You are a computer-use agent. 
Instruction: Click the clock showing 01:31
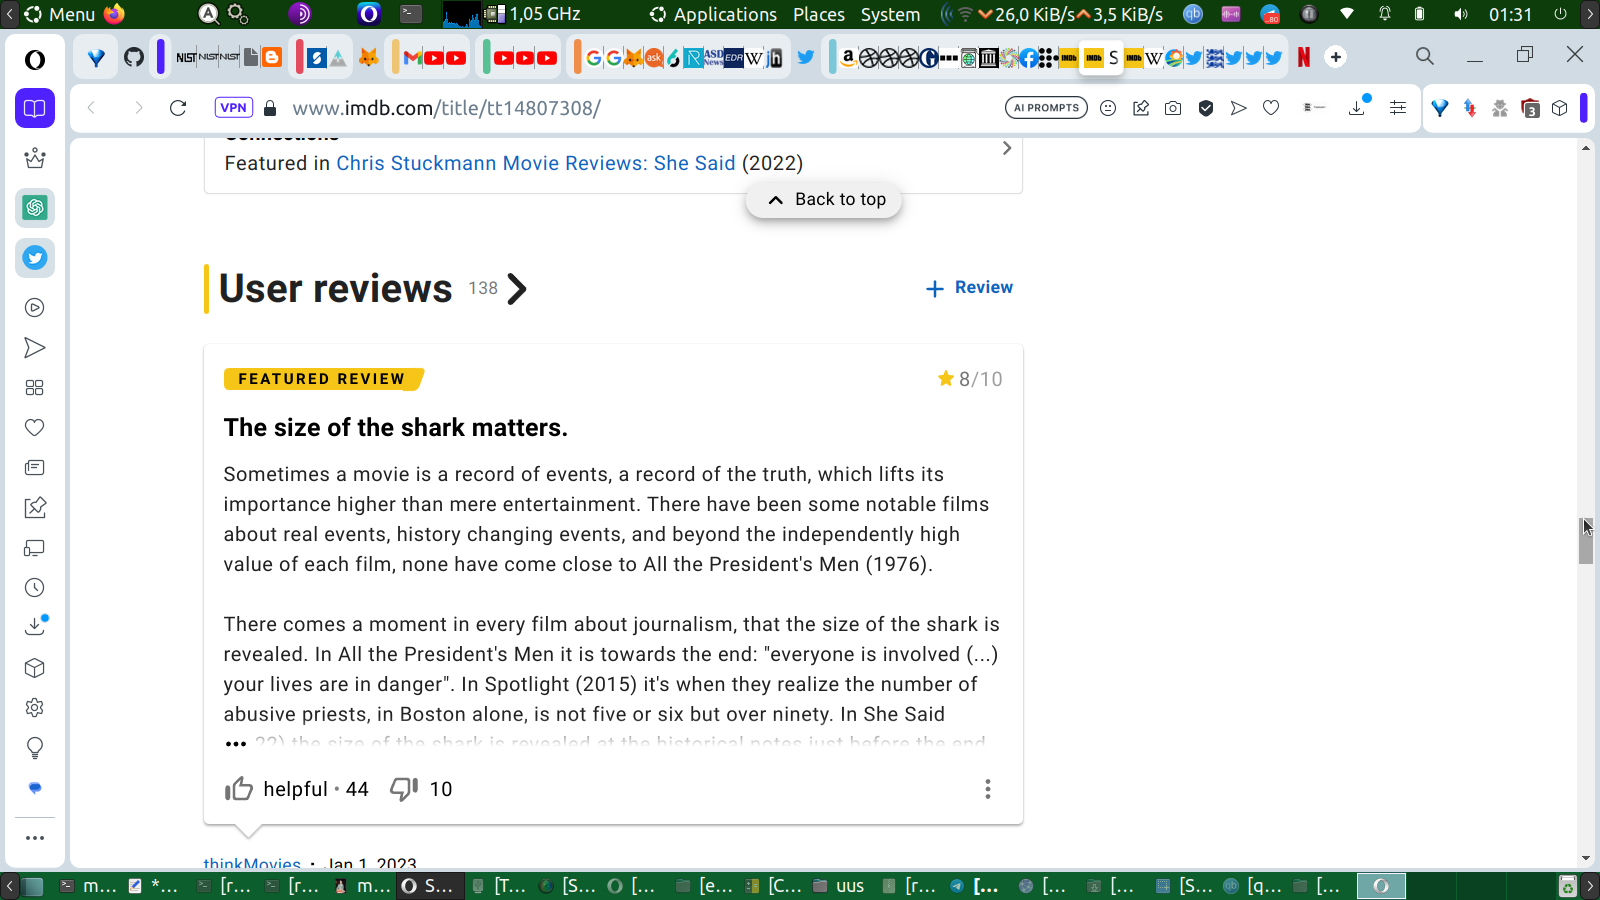tap(1510, 14)
